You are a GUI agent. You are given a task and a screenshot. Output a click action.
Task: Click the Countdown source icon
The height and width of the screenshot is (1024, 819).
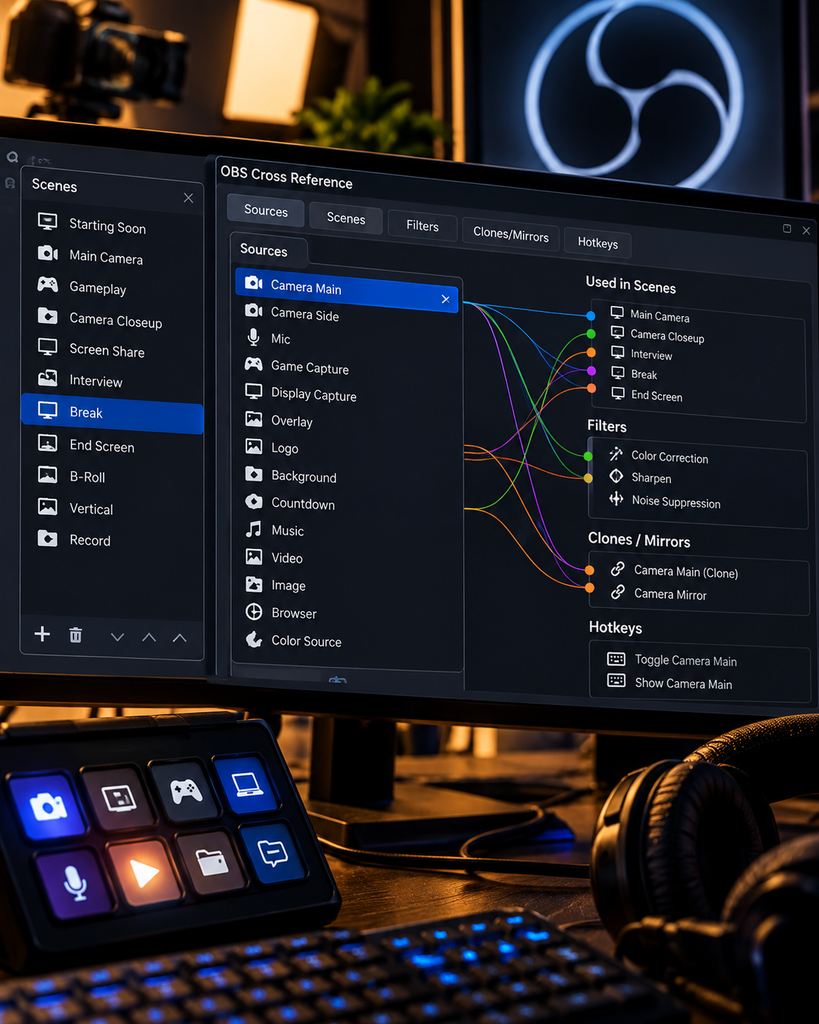(253, 502)
